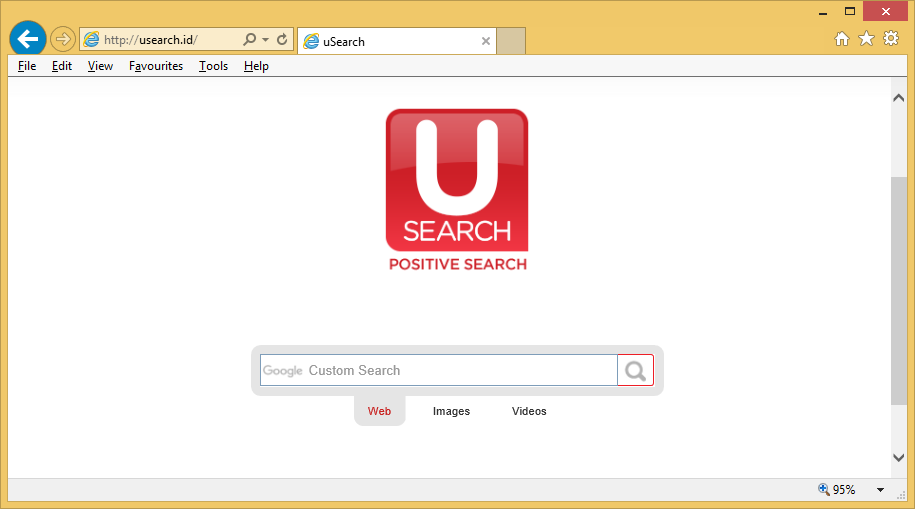Minimize the browser window

click(x=823, y=12)
